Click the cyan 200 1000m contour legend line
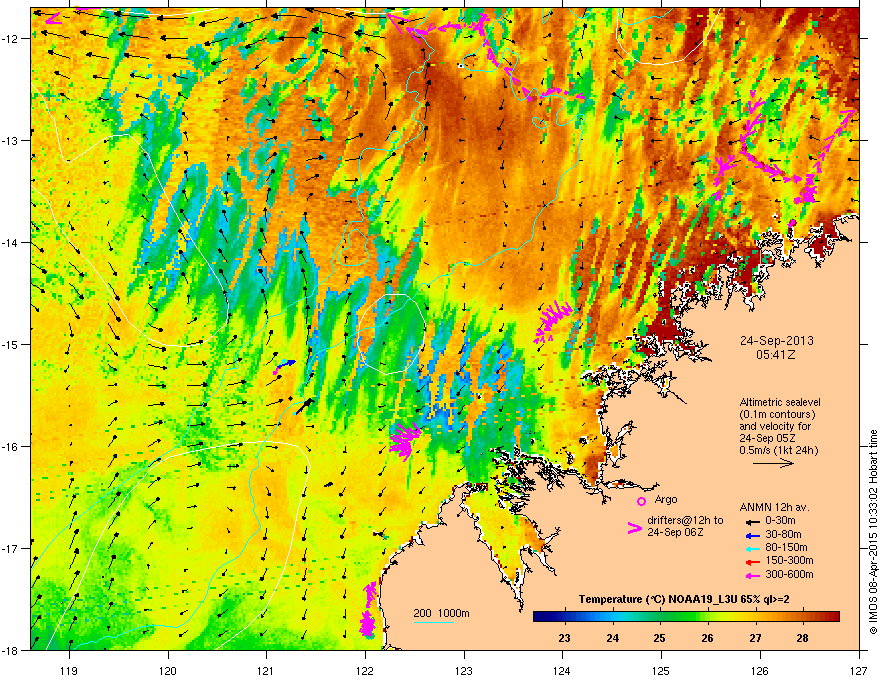Image resolution: width=880 pixels, height=680 pixels. (x=434, y=622)
